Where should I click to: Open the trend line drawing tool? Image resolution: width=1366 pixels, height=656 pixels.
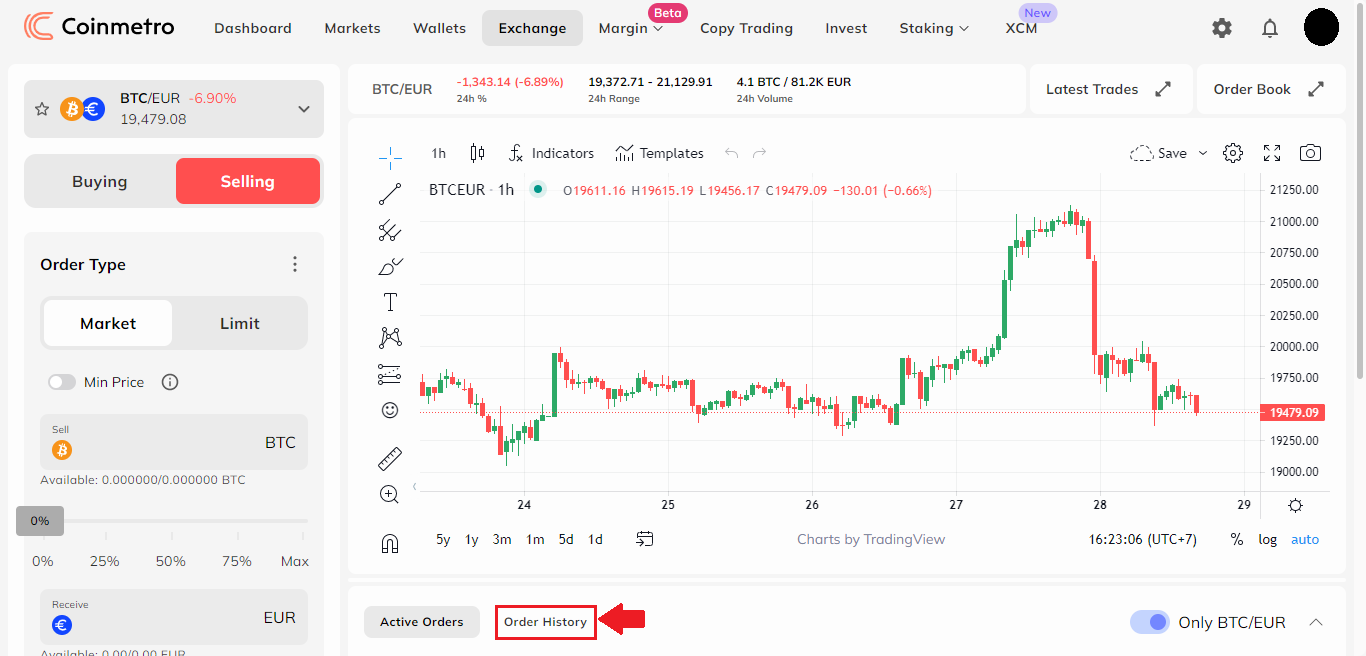(x=390, y=194)
